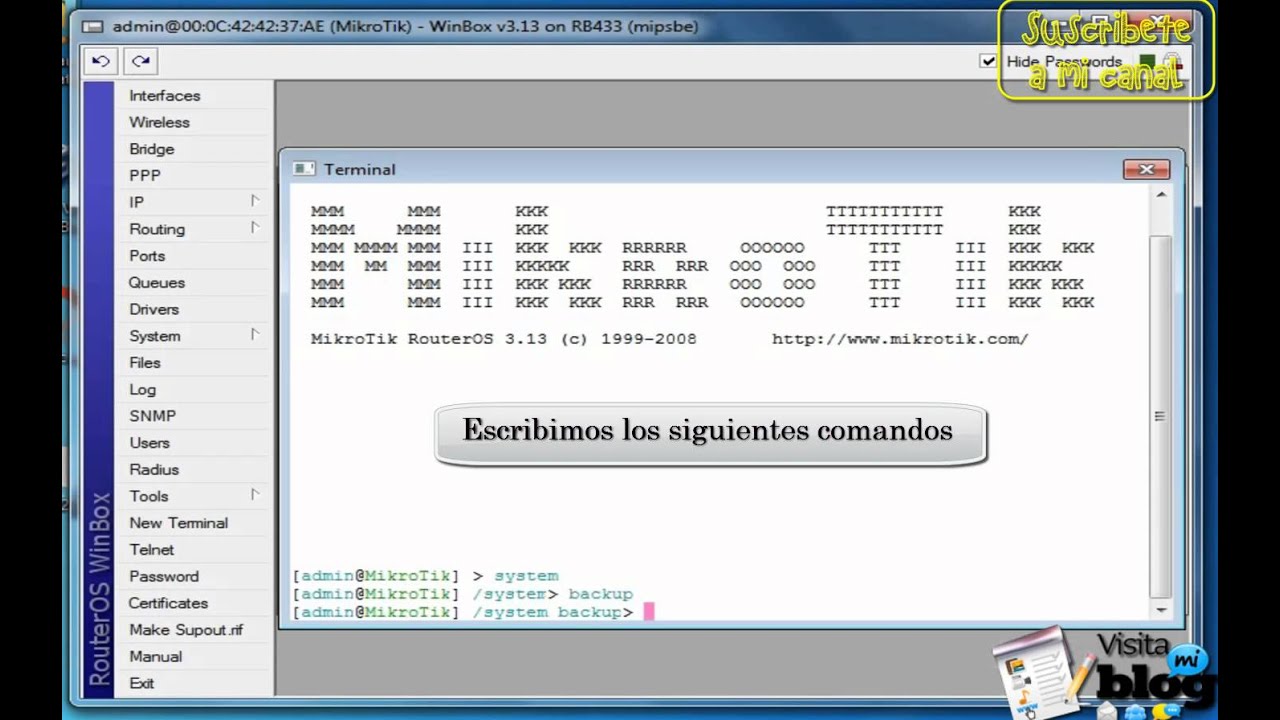Expand the IP submenu arrow
This screenshot has height=720, width=1280.
click(255, 201)
